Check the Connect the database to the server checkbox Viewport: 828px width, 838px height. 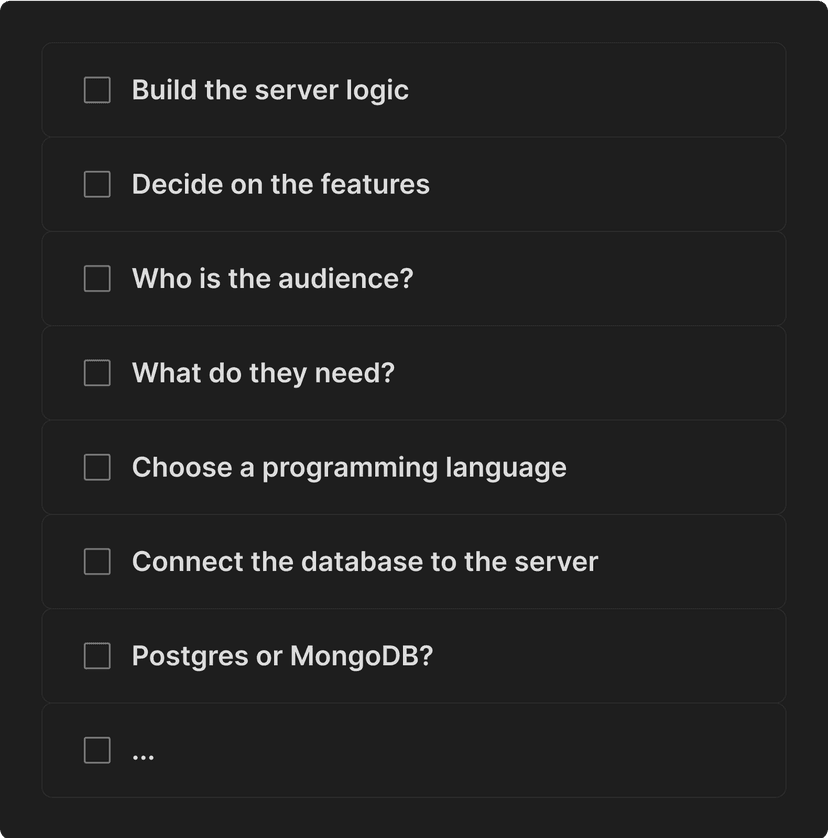pos(97,561)
